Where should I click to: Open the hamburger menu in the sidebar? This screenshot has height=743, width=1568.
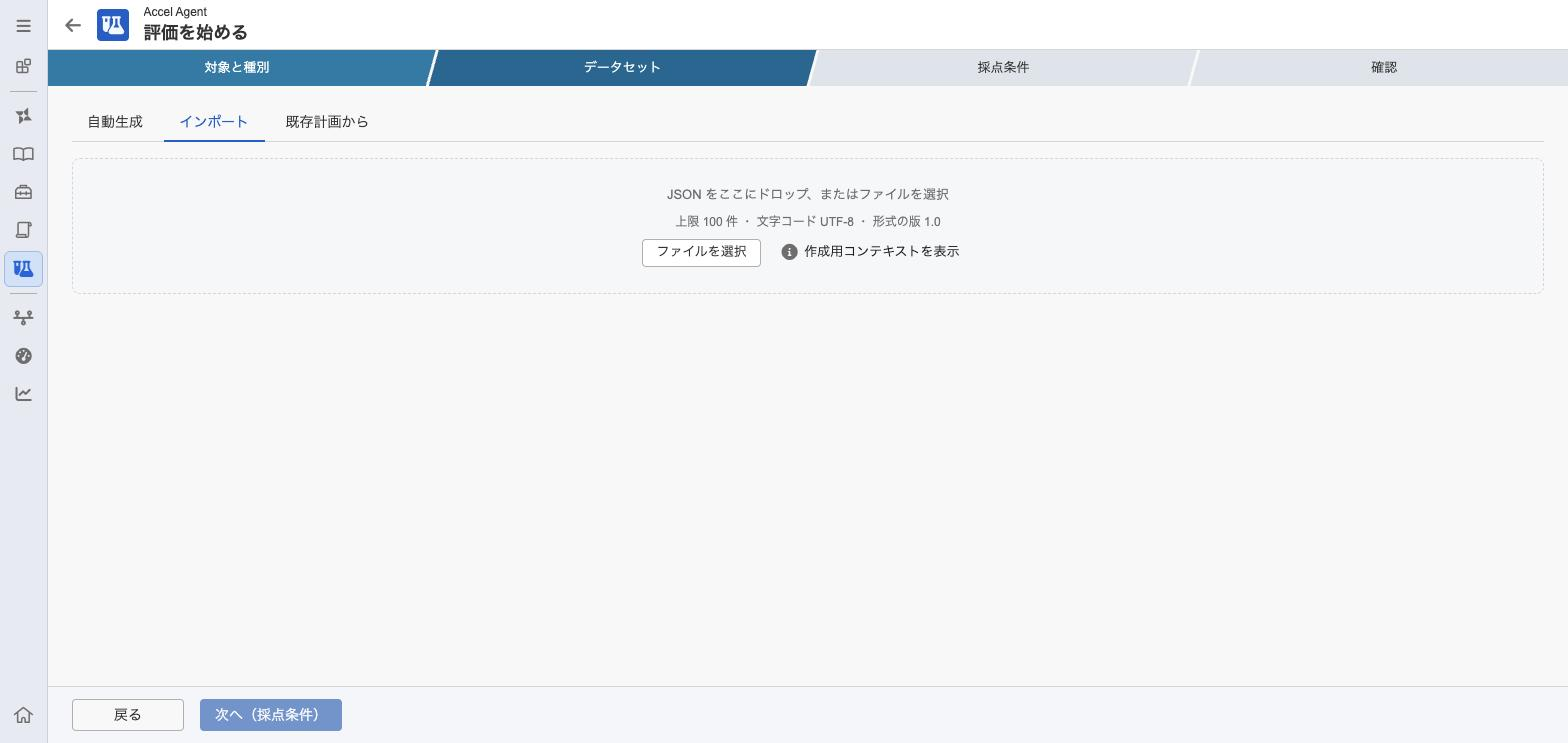(x=23, y=26)
